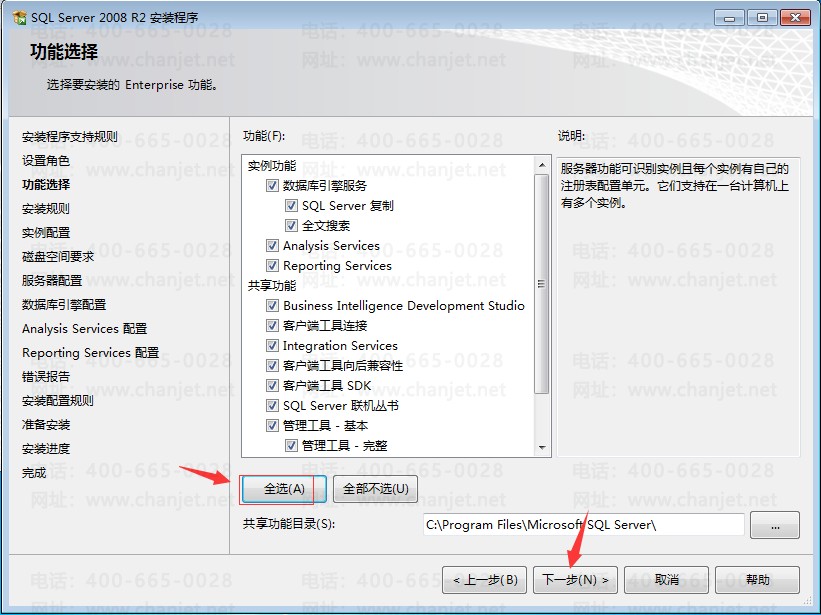
Task: Click the scroll down arrow in feature list
Action: [542, 448]
